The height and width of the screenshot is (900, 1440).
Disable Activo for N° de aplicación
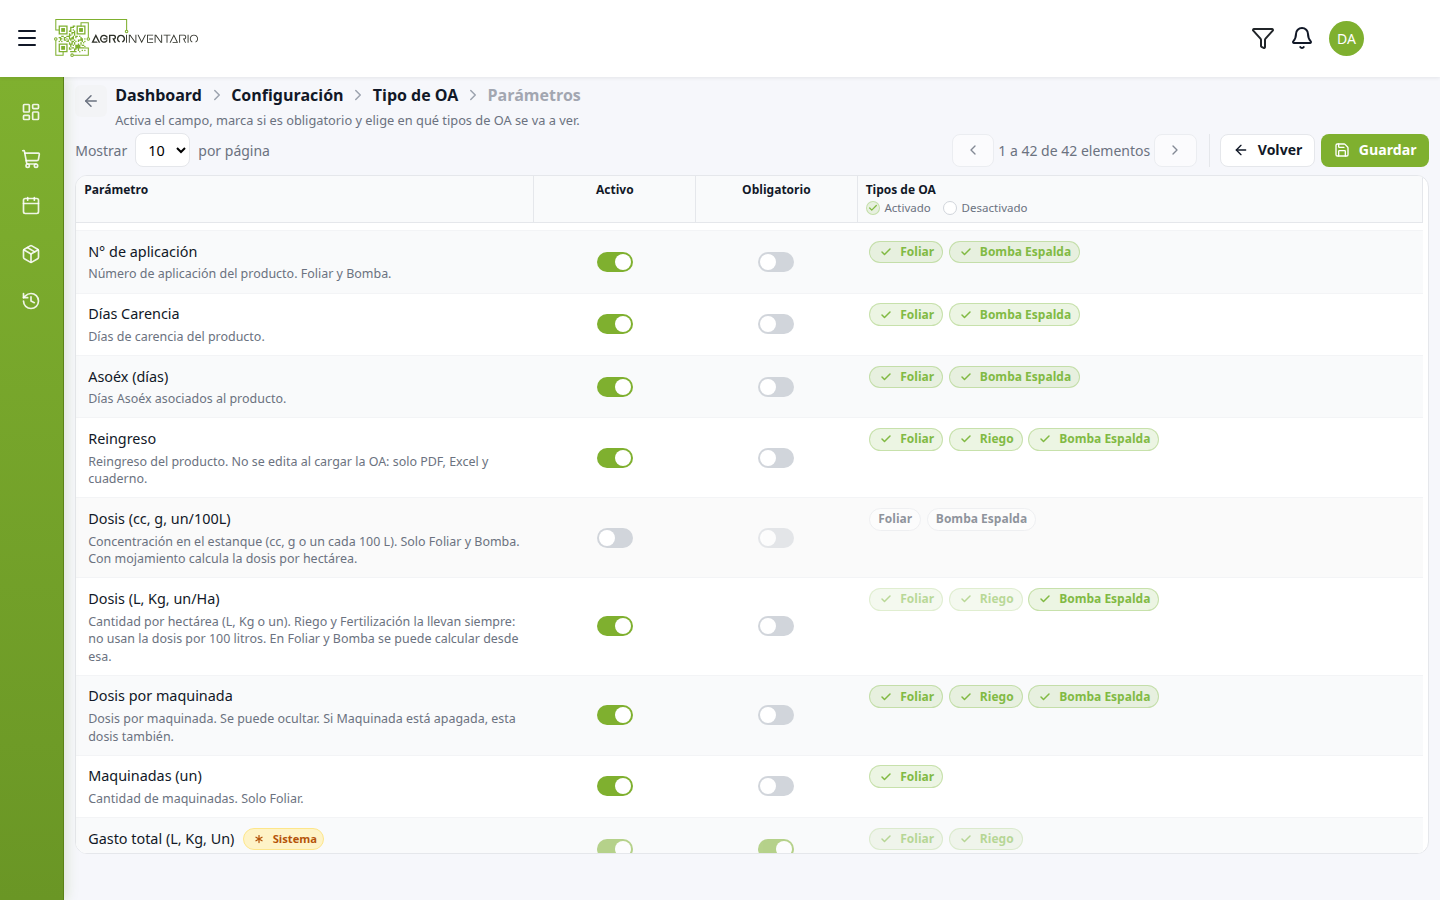tap(615, 262)
